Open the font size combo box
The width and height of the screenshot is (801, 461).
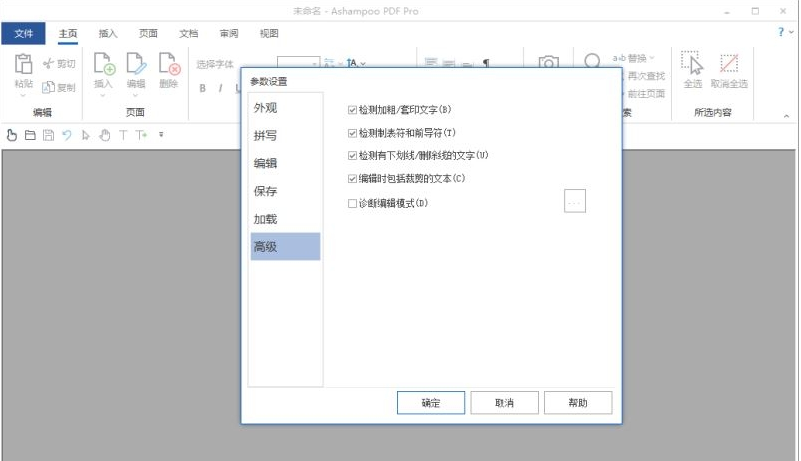pyautogui.click(x=298, y=62)
